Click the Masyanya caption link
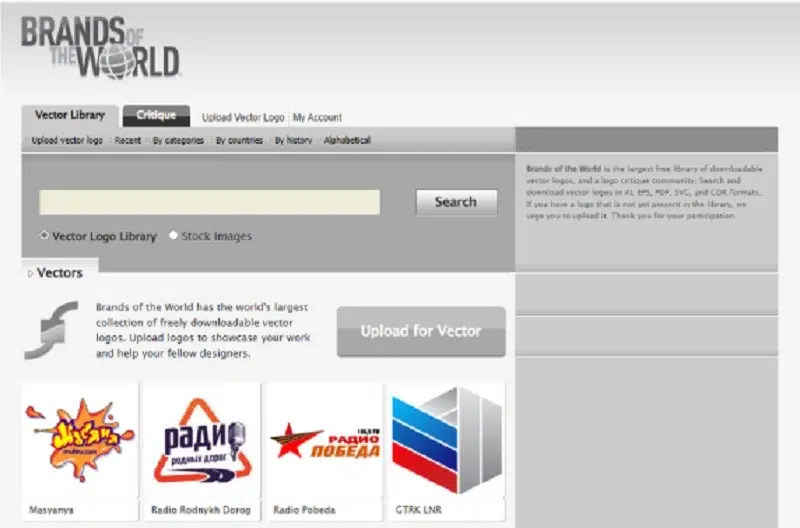 click(x=51, y=510)
